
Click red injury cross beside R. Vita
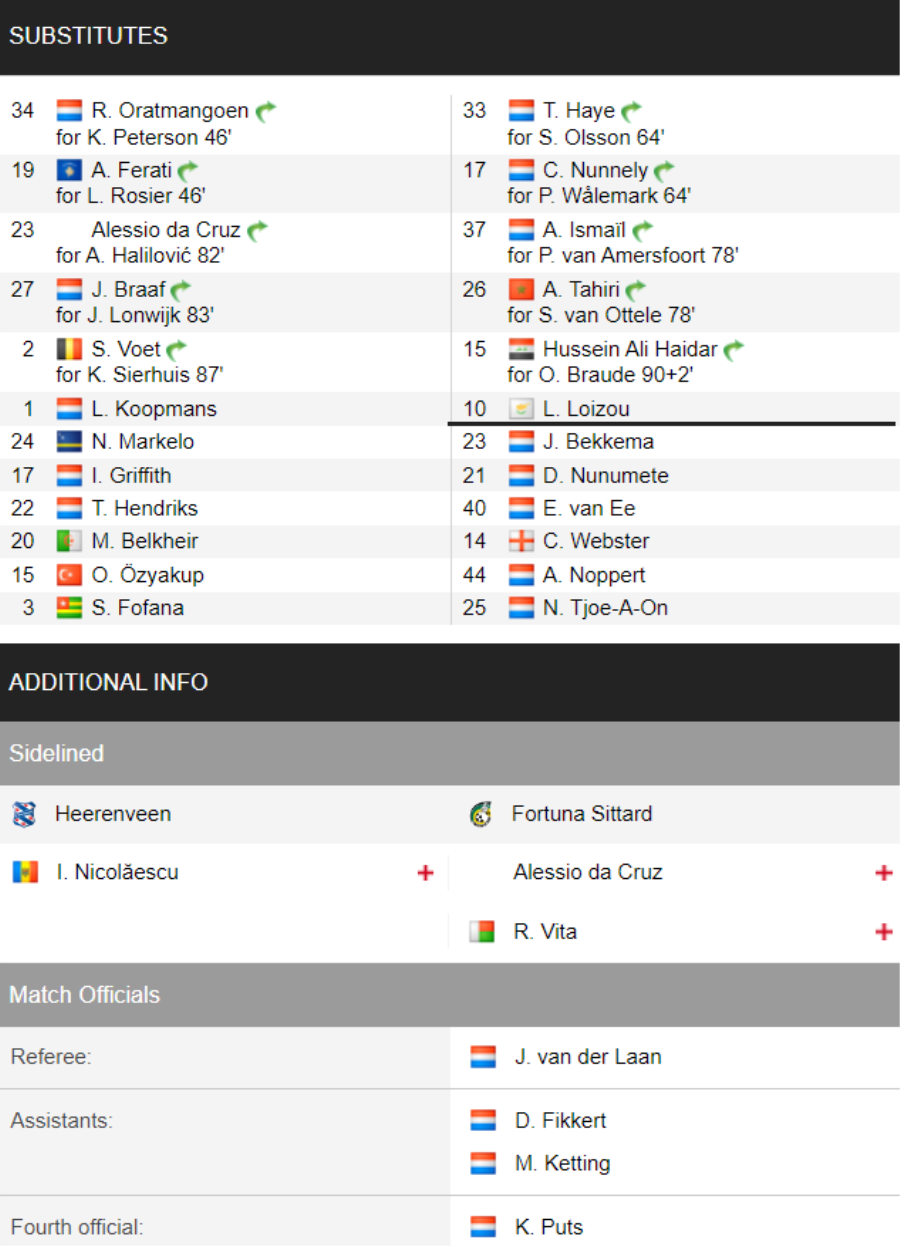(x=883, y=932)
